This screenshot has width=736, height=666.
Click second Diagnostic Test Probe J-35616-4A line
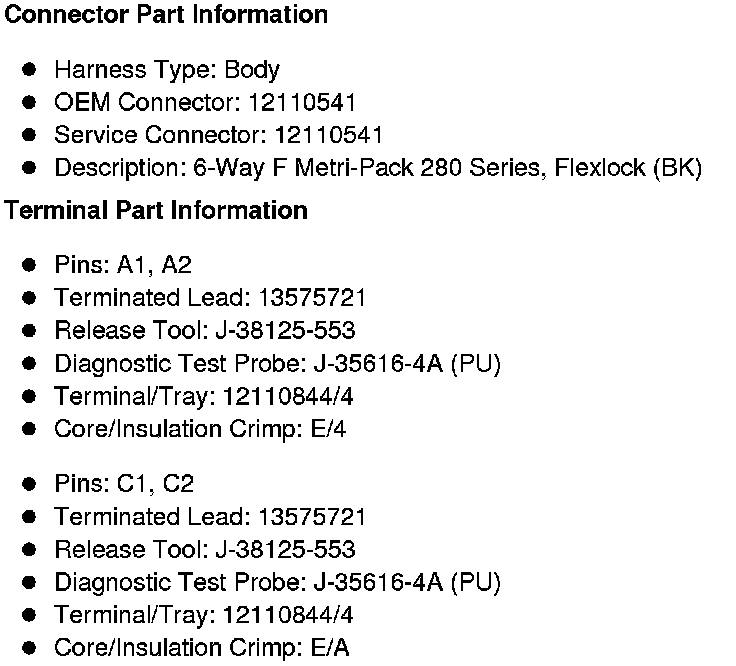[x=277, y=582]
